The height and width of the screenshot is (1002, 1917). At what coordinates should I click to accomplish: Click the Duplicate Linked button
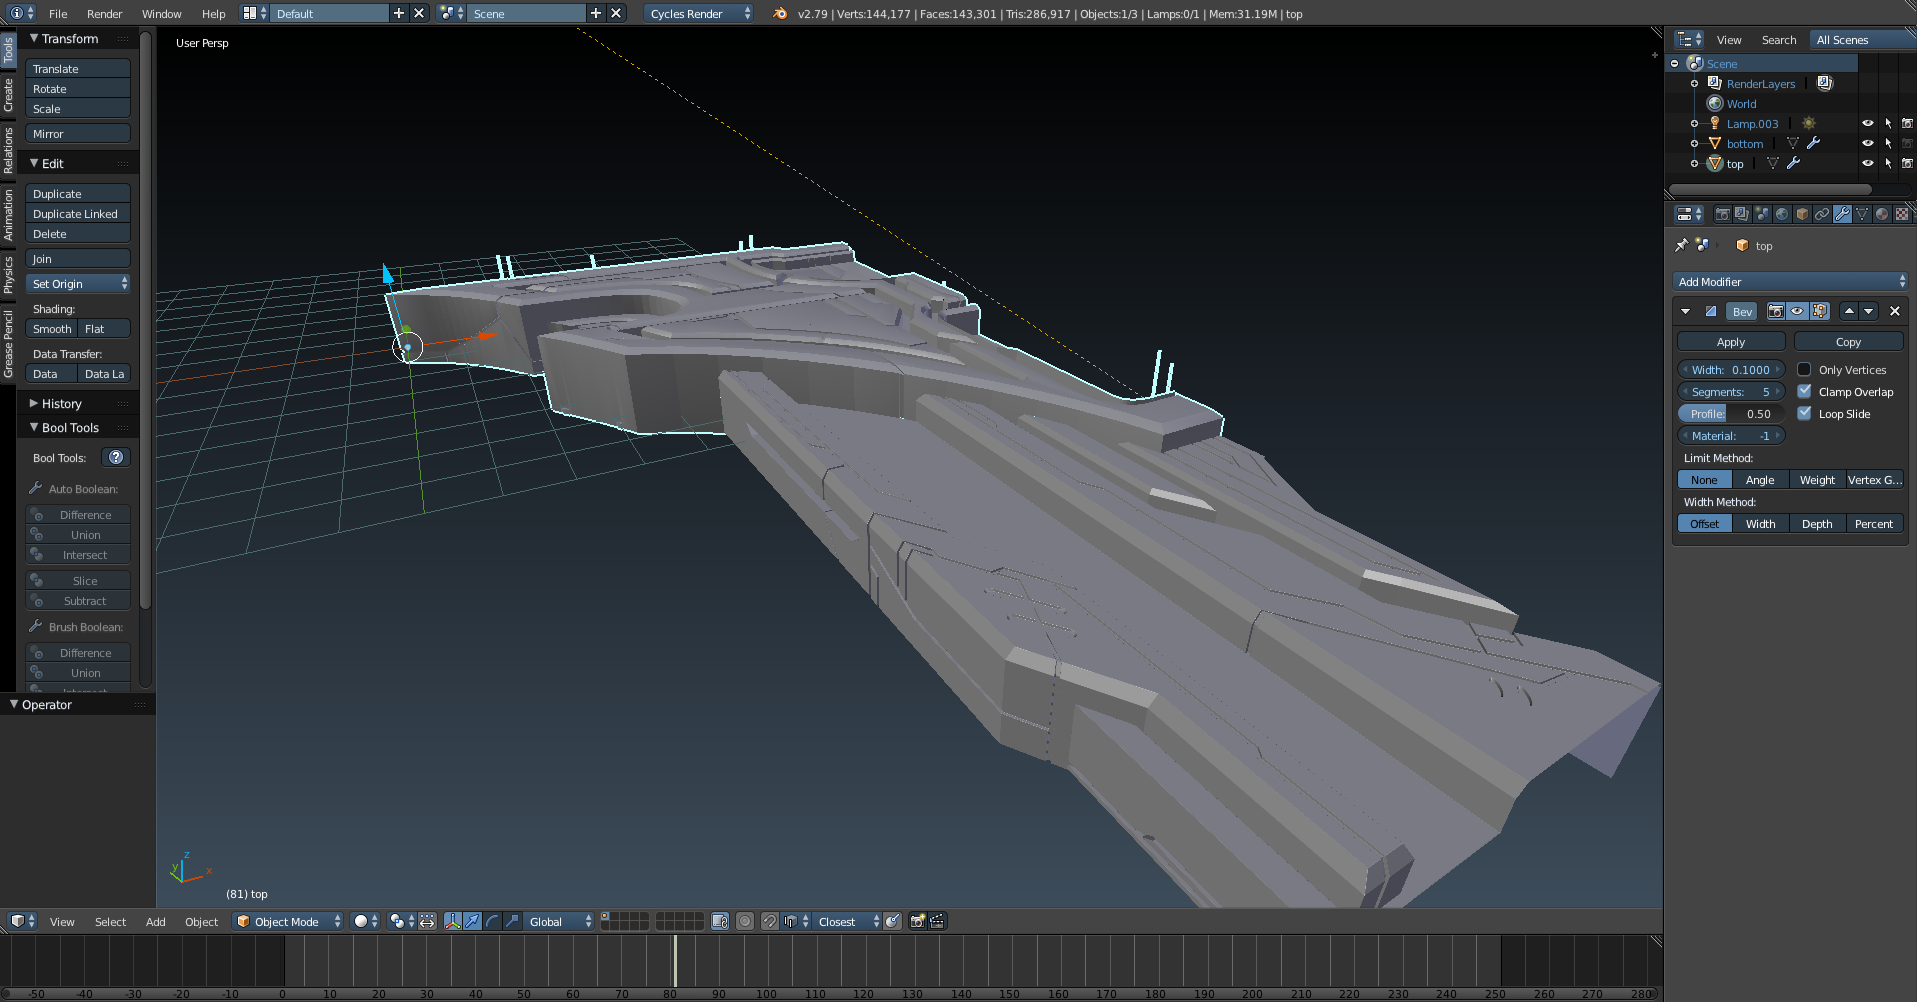click(x=78, y=214)
